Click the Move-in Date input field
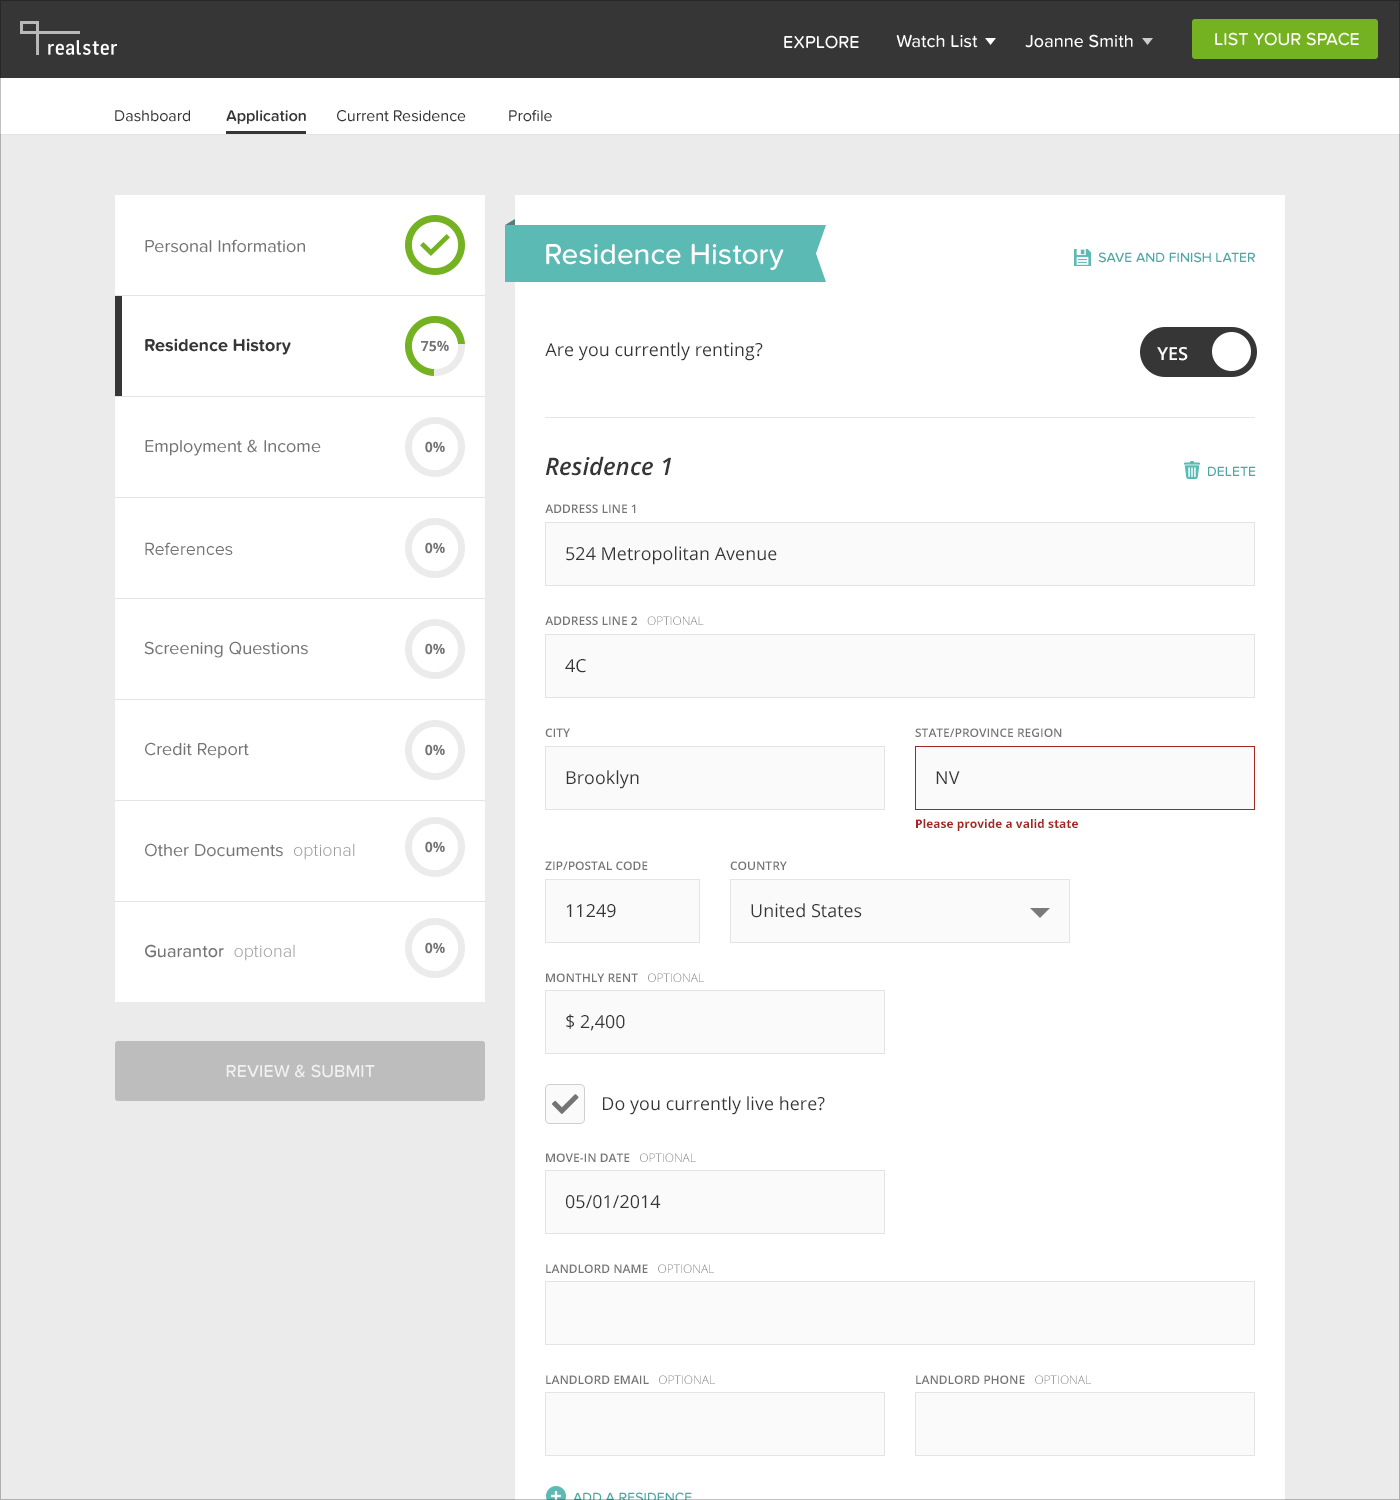The height and width of the screenshot is (1500, 1400). pos(714,1201)
